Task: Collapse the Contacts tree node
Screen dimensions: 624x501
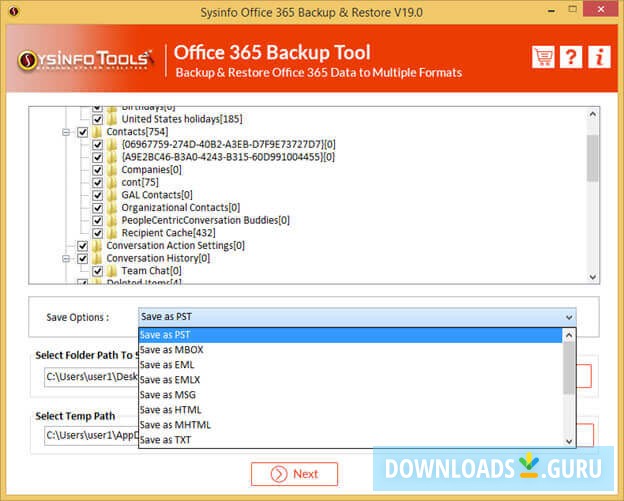Action: (66, 132)
